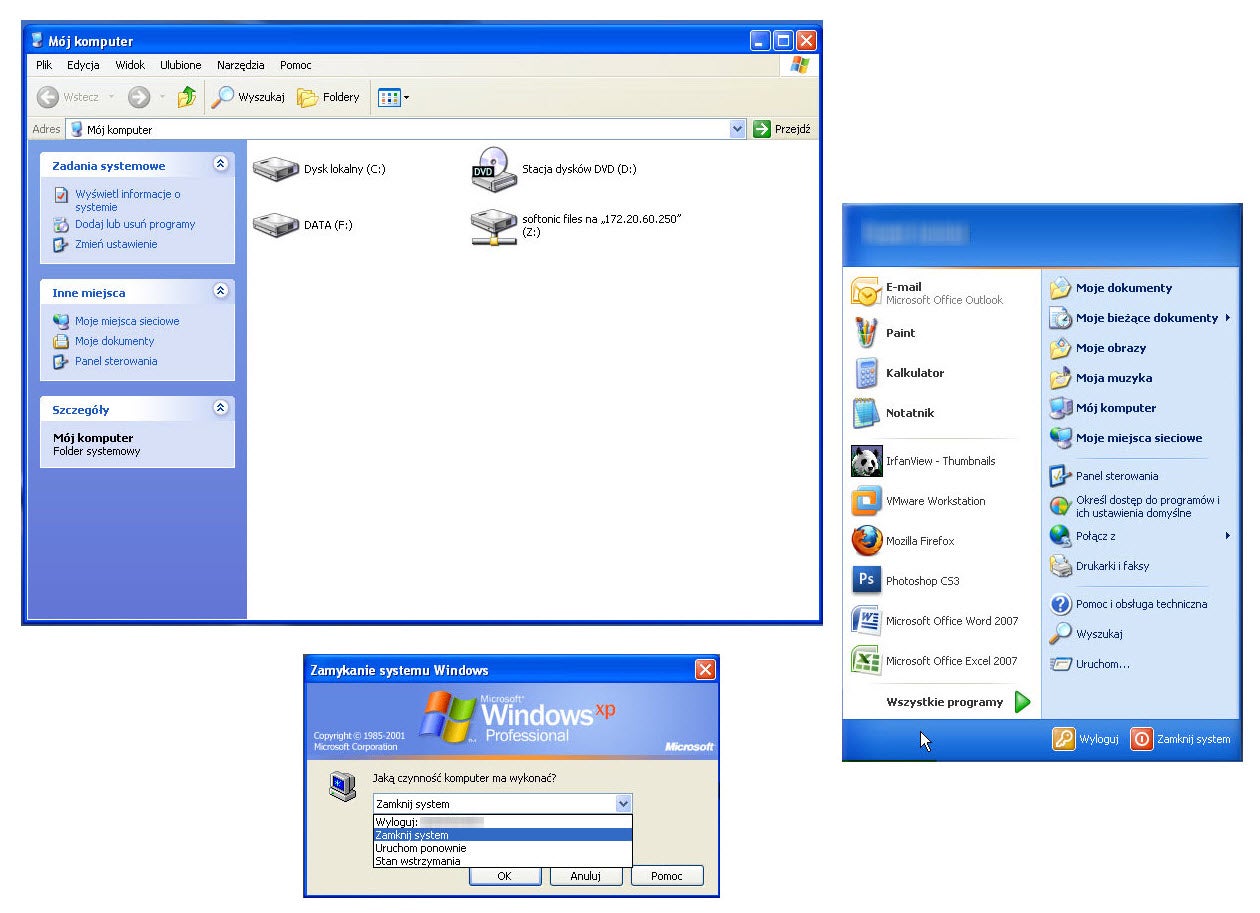Click the Przejdź go button

point(782,129)
